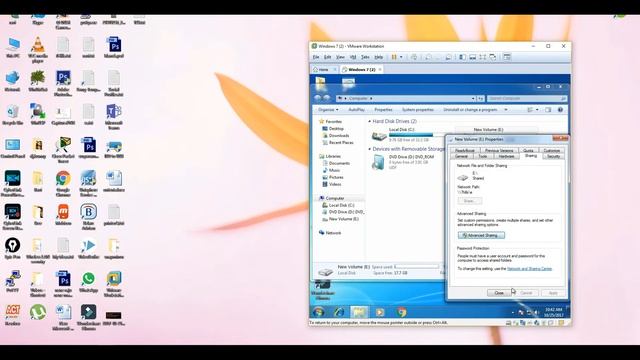The width and height of the screenshot is (640, 360).
Task: Open the VMware Tabs menu
Action: [x=365, y=57]
